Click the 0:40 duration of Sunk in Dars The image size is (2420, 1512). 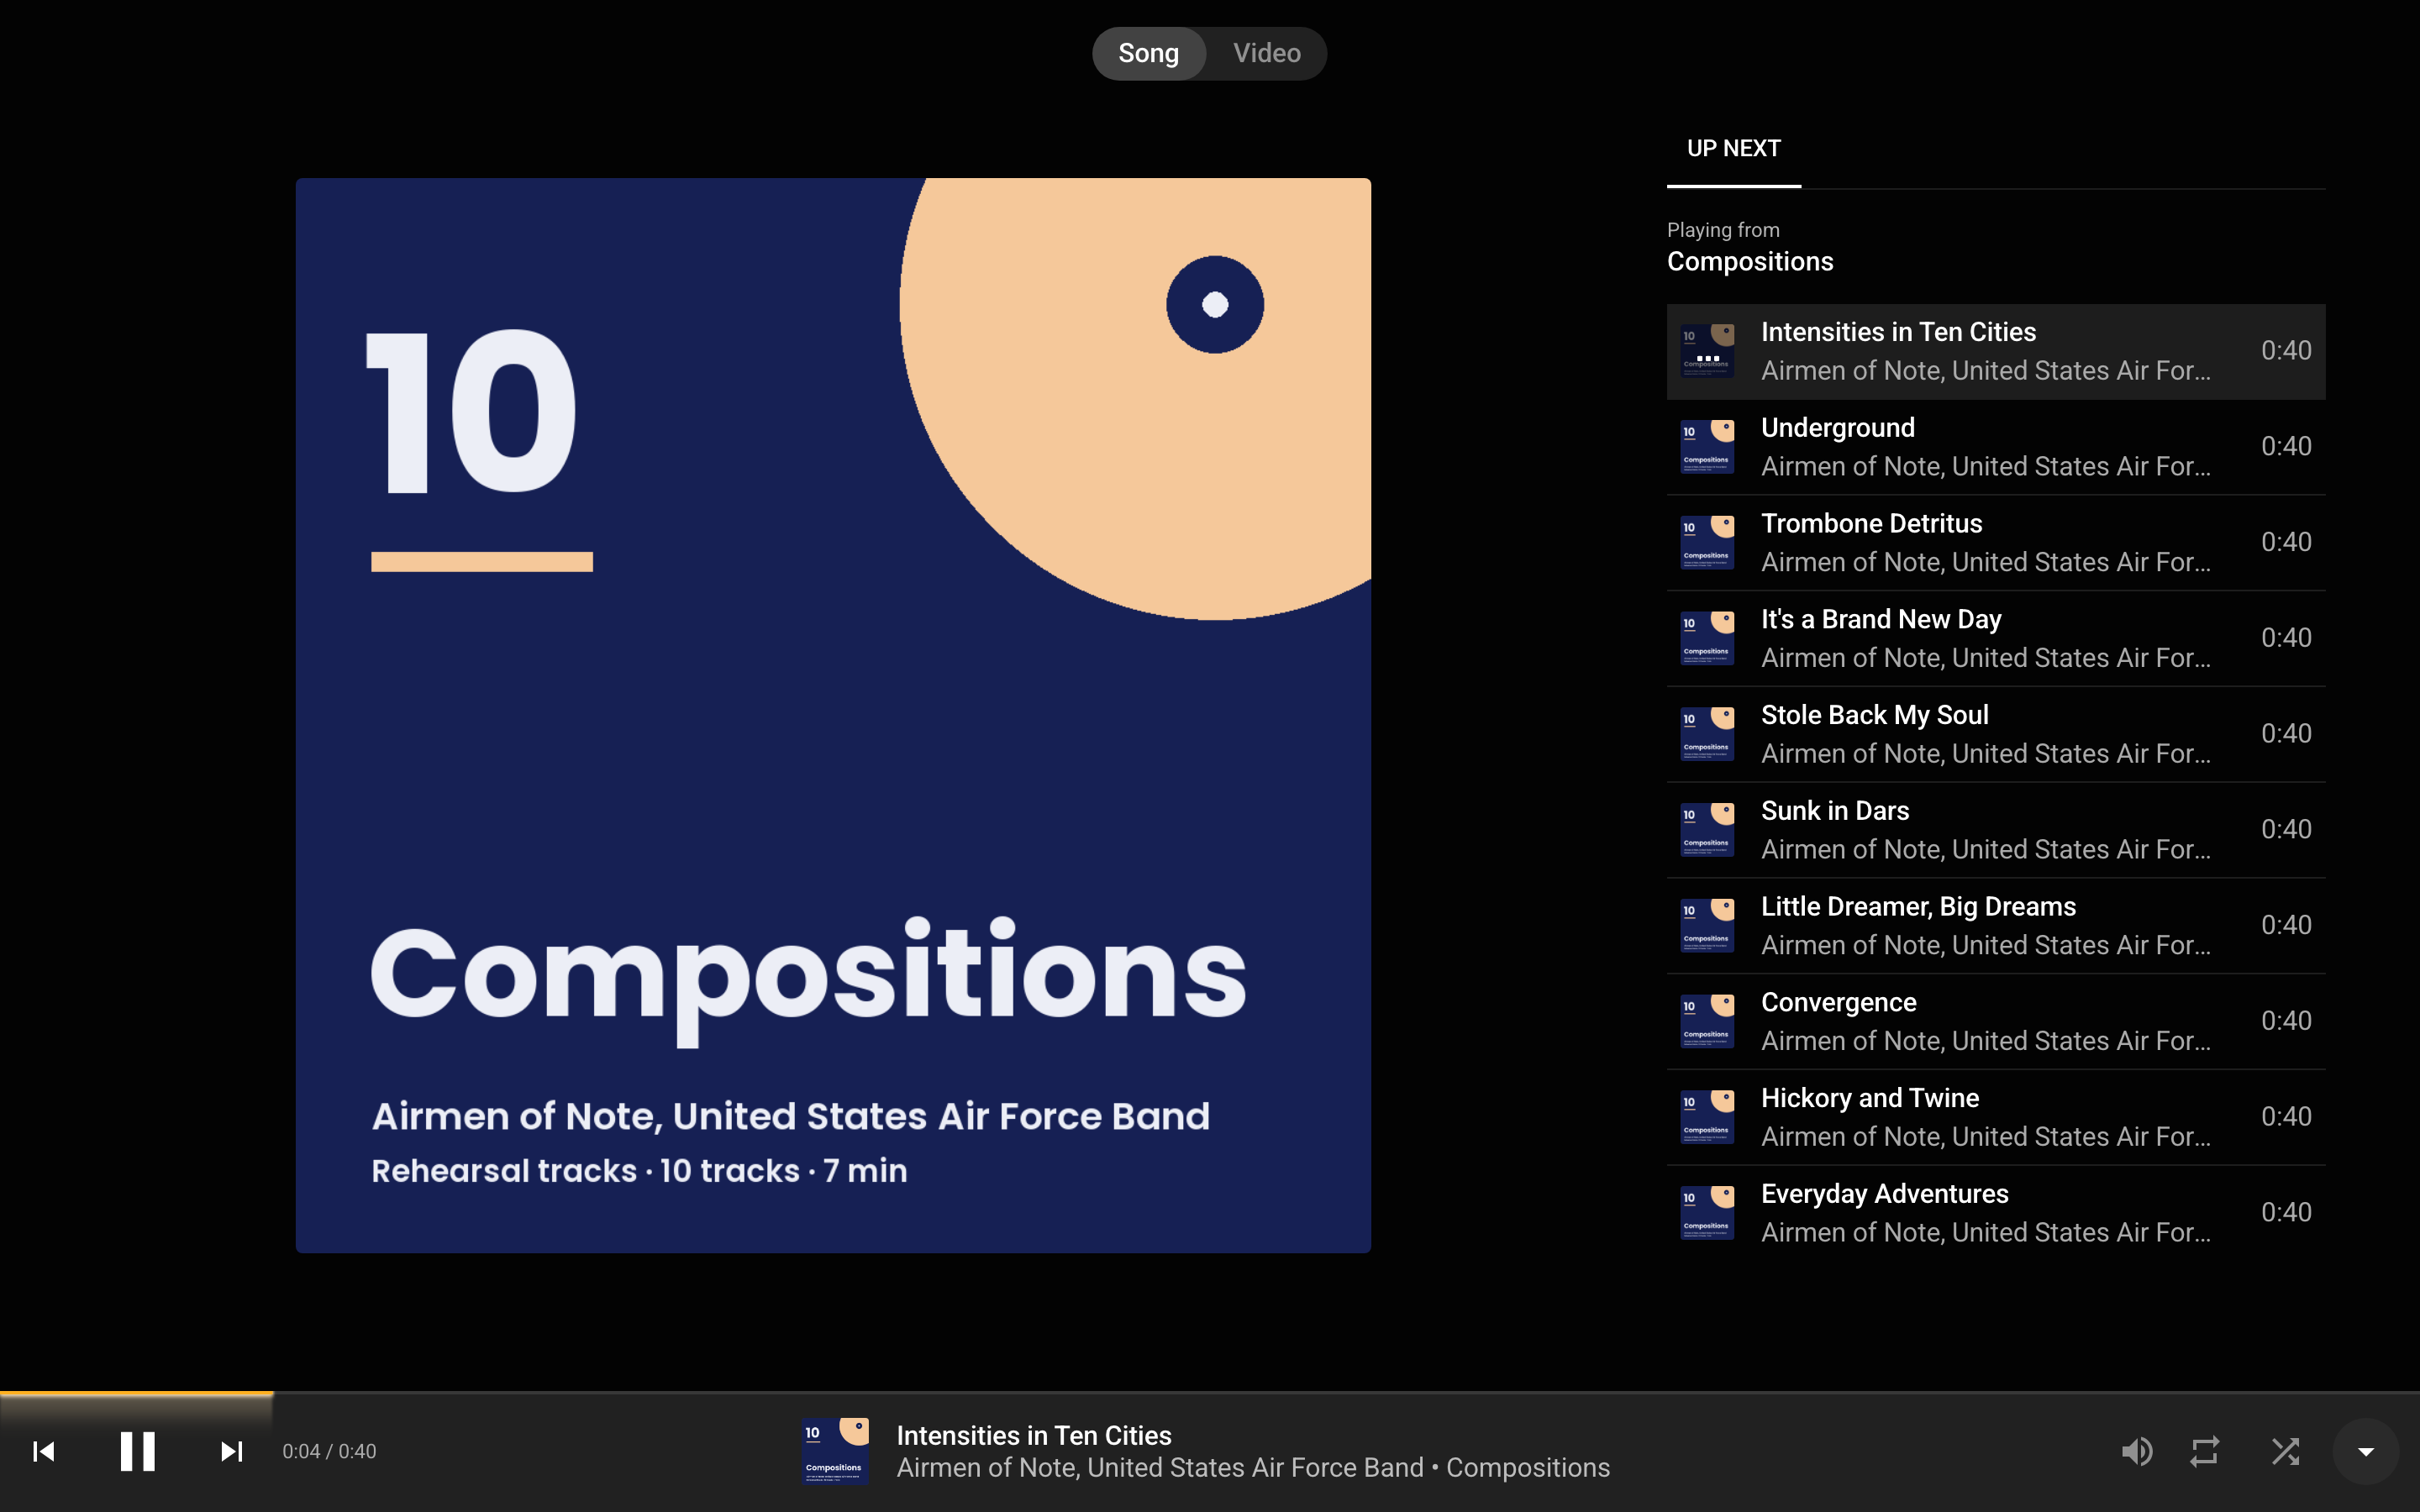tap(2286, 829)
